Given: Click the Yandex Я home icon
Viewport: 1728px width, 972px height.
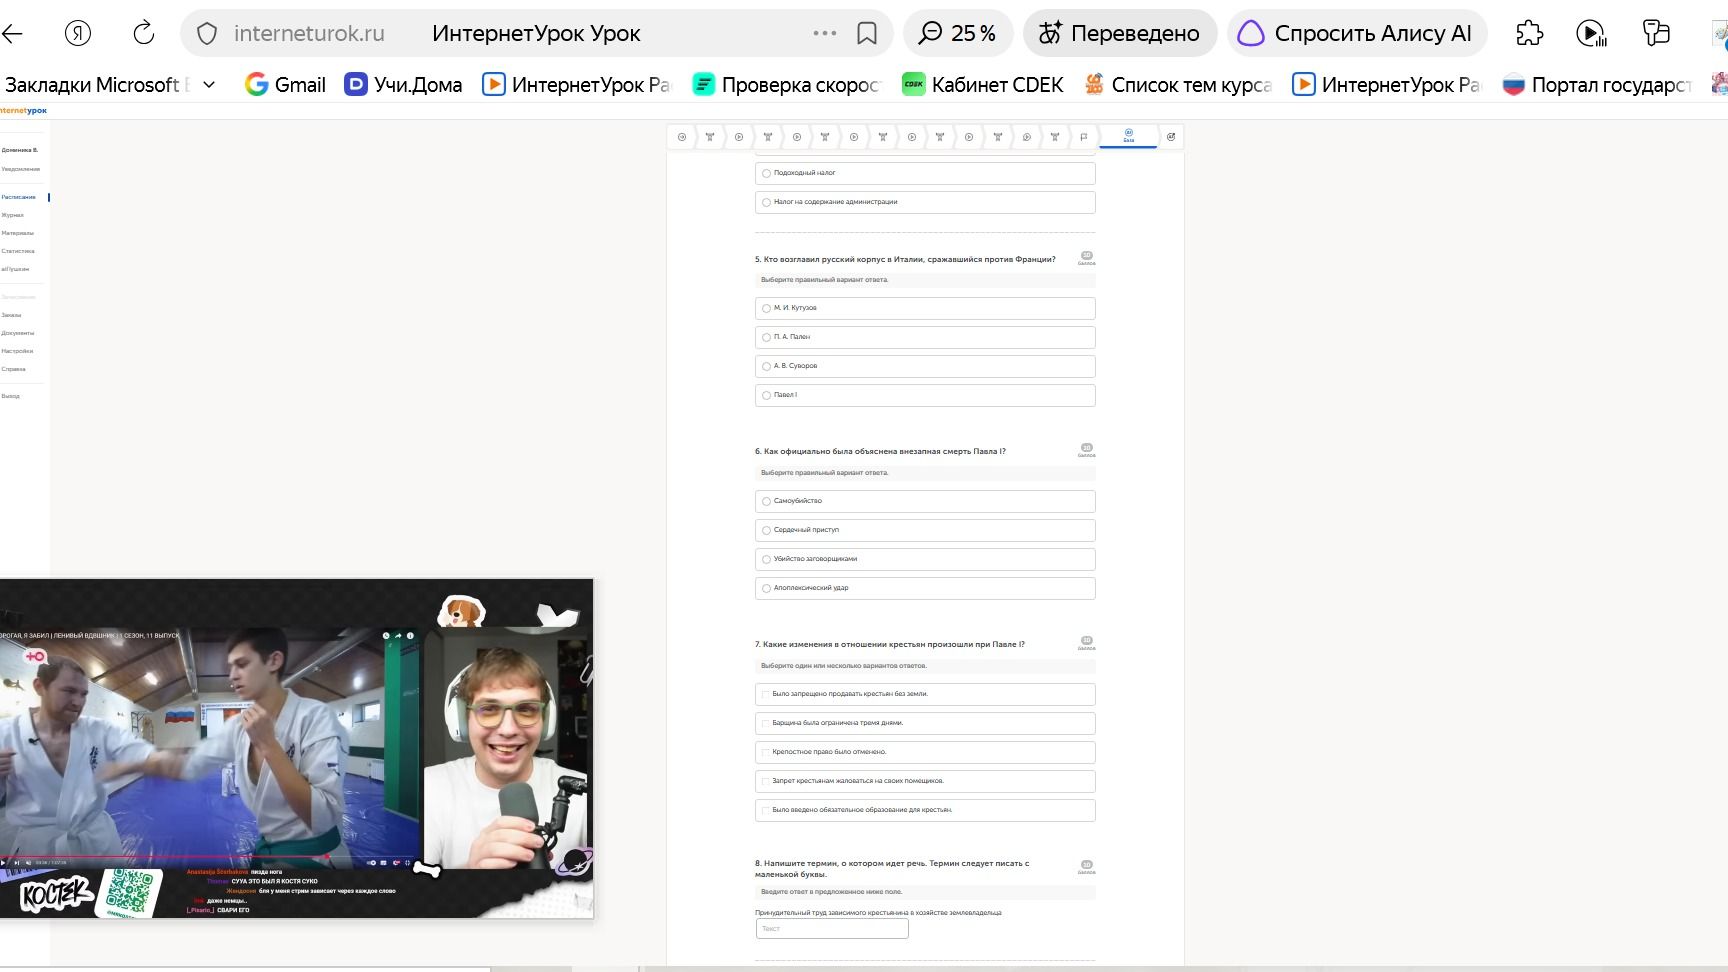Looking at the screenshot, I should tap(78, 33).
